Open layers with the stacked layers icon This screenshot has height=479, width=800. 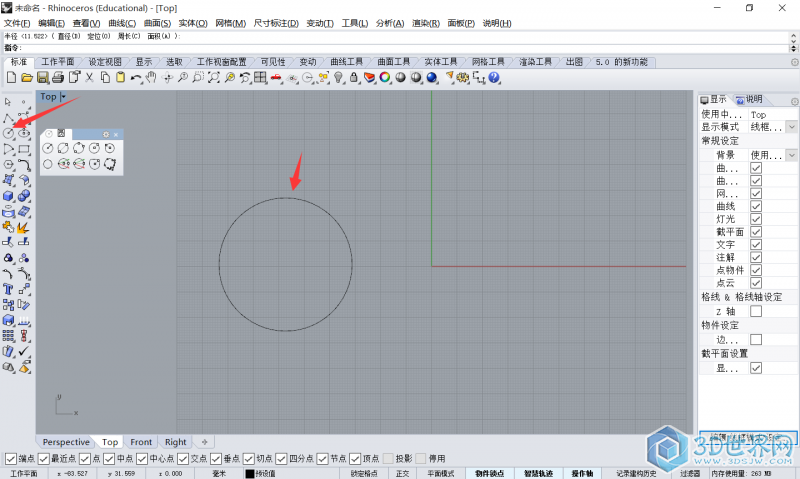tap(369, 78)
